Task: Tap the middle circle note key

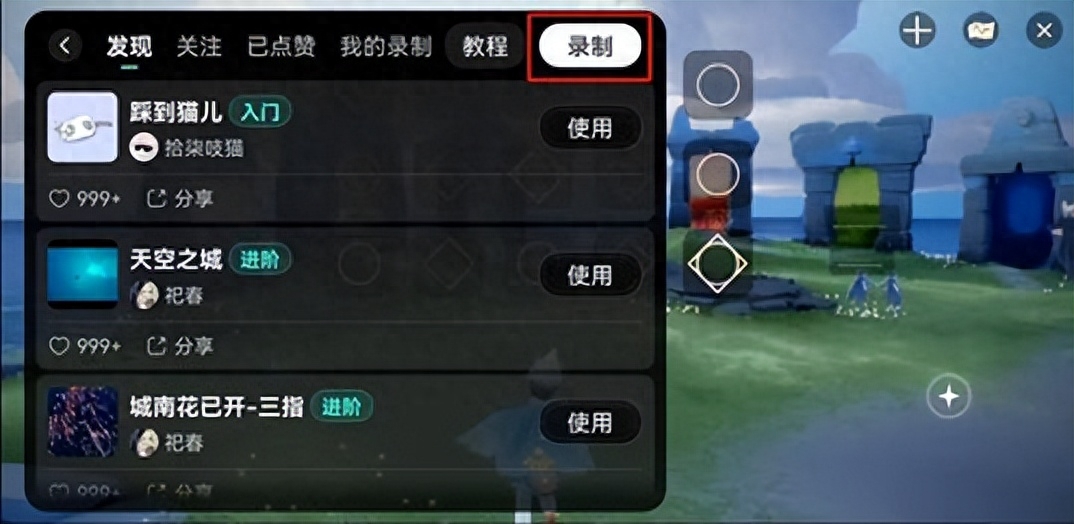Action: coord(718,174)
